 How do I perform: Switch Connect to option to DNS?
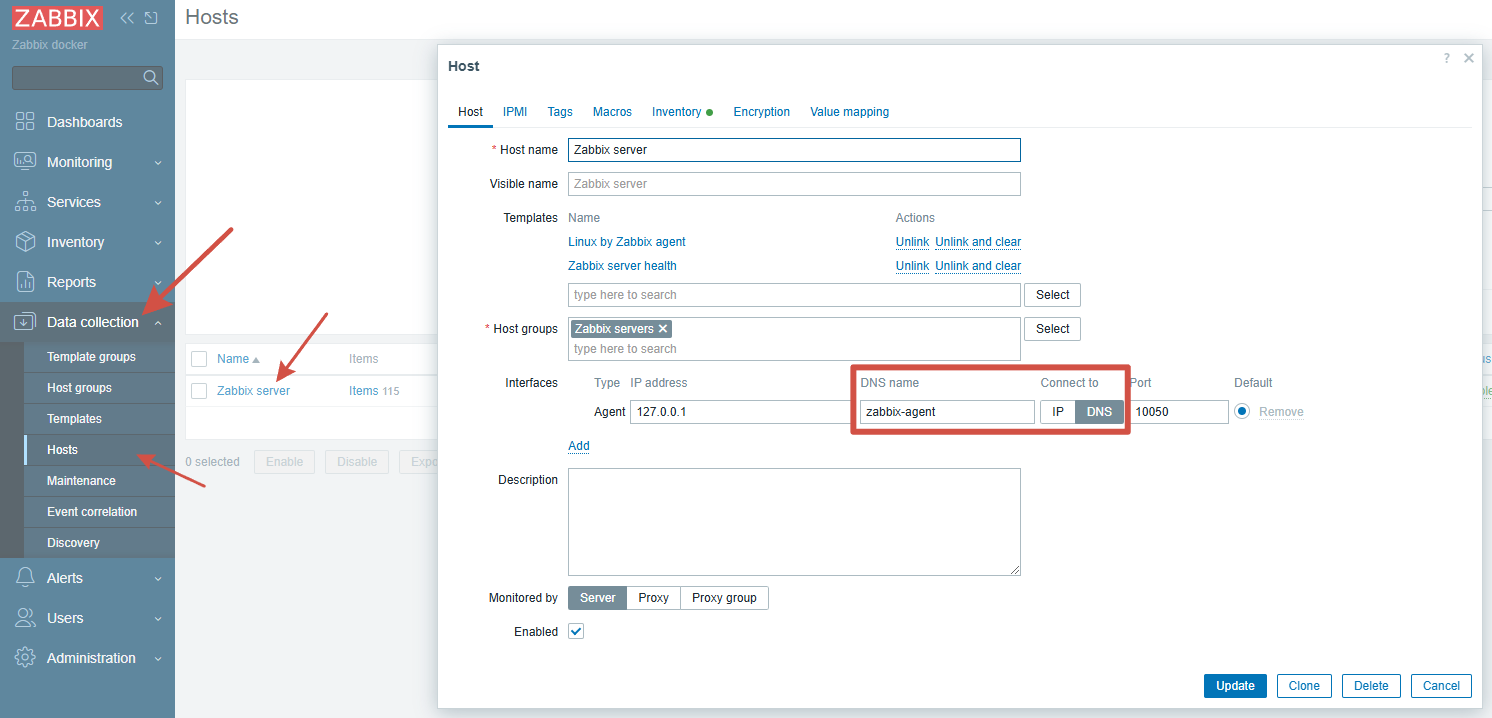[x=1099, y=412]
